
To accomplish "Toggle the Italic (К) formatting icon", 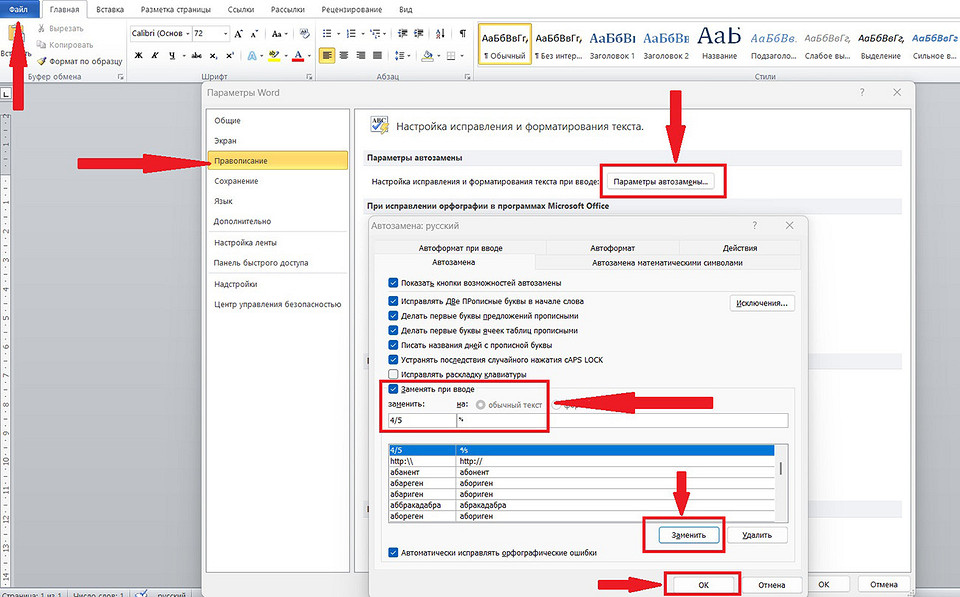I will pyautogui.click(x=154, y=55).
